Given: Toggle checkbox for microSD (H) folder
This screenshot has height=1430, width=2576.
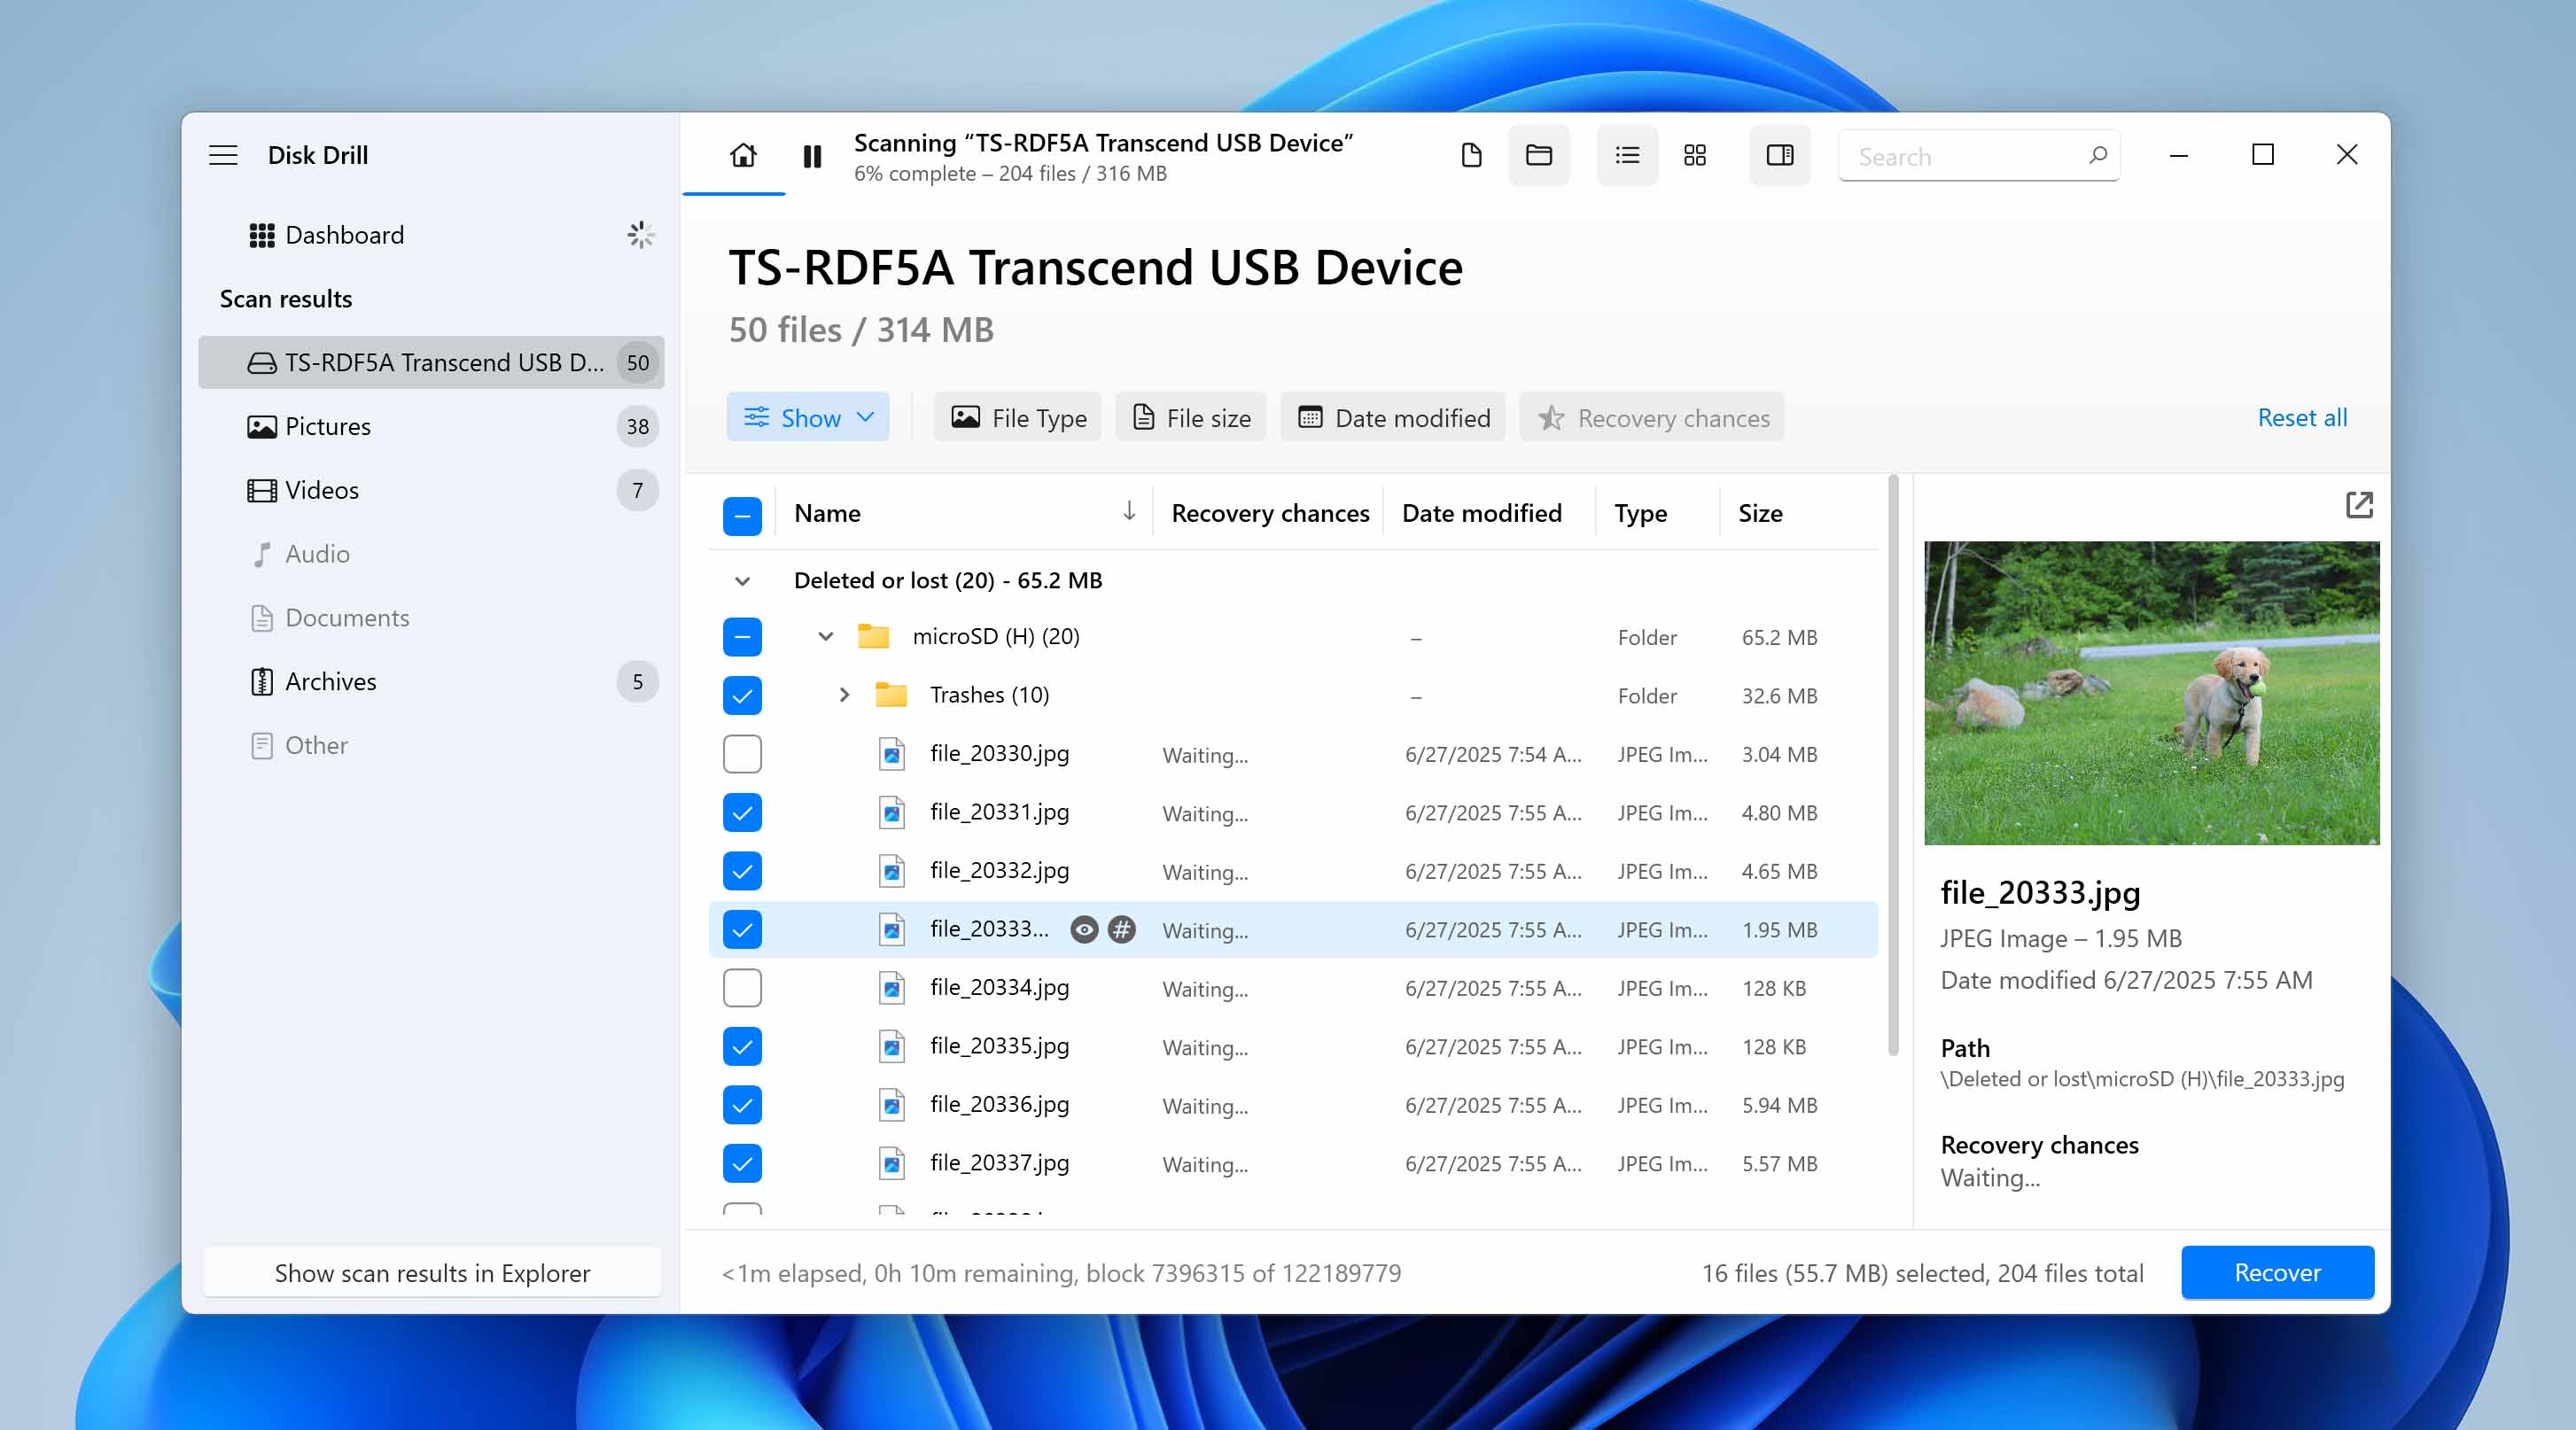Looking at the screenshot, I should [742, 636].
